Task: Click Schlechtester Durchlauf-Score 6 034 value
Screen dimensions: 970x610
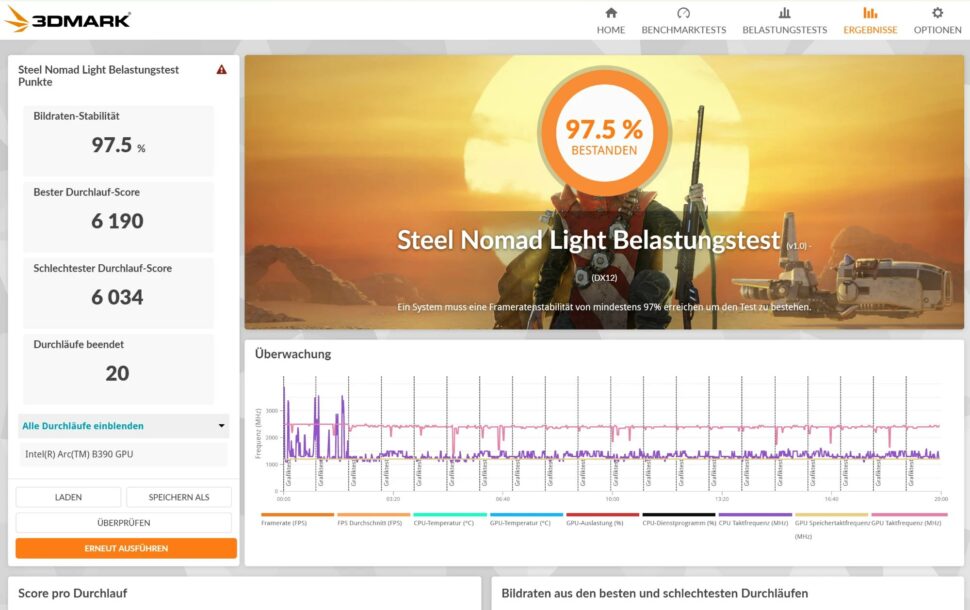Action: point(118,297)
